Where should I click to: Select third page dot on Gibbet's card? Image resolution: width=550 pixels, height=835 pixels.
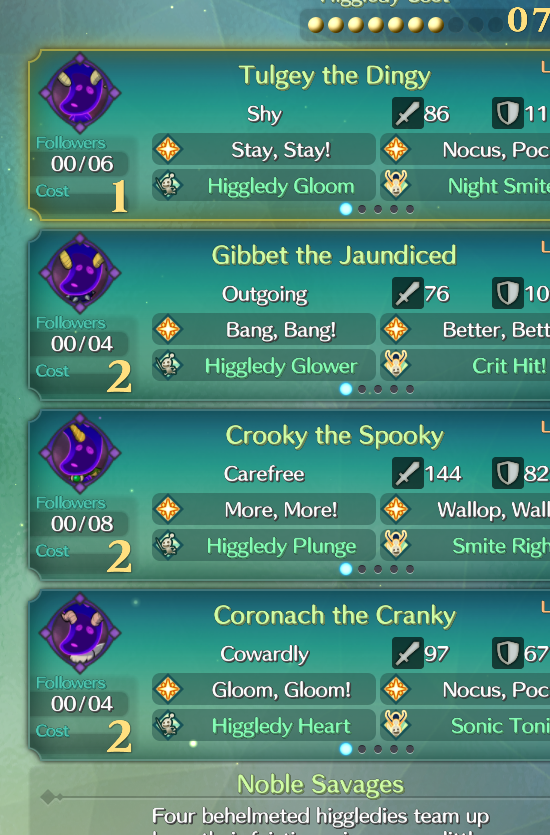click(x=378, y=389)
